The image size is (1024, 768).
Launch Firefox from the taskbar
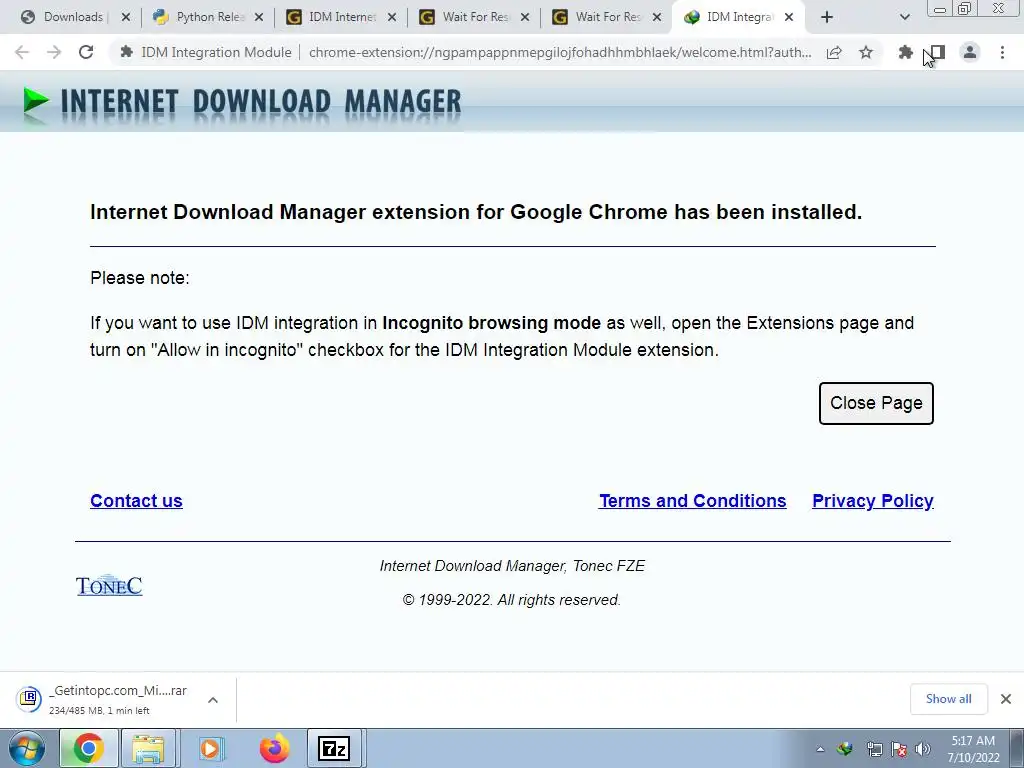[274, 748]
